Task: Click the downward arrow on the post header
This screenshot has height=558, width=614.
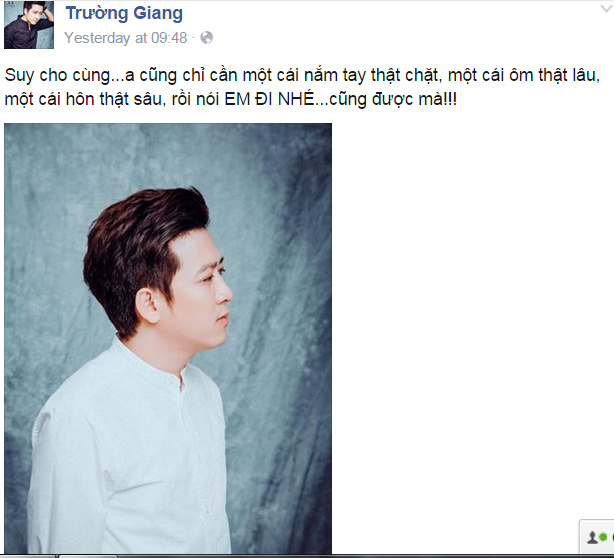Action: (x=607, y=9)
